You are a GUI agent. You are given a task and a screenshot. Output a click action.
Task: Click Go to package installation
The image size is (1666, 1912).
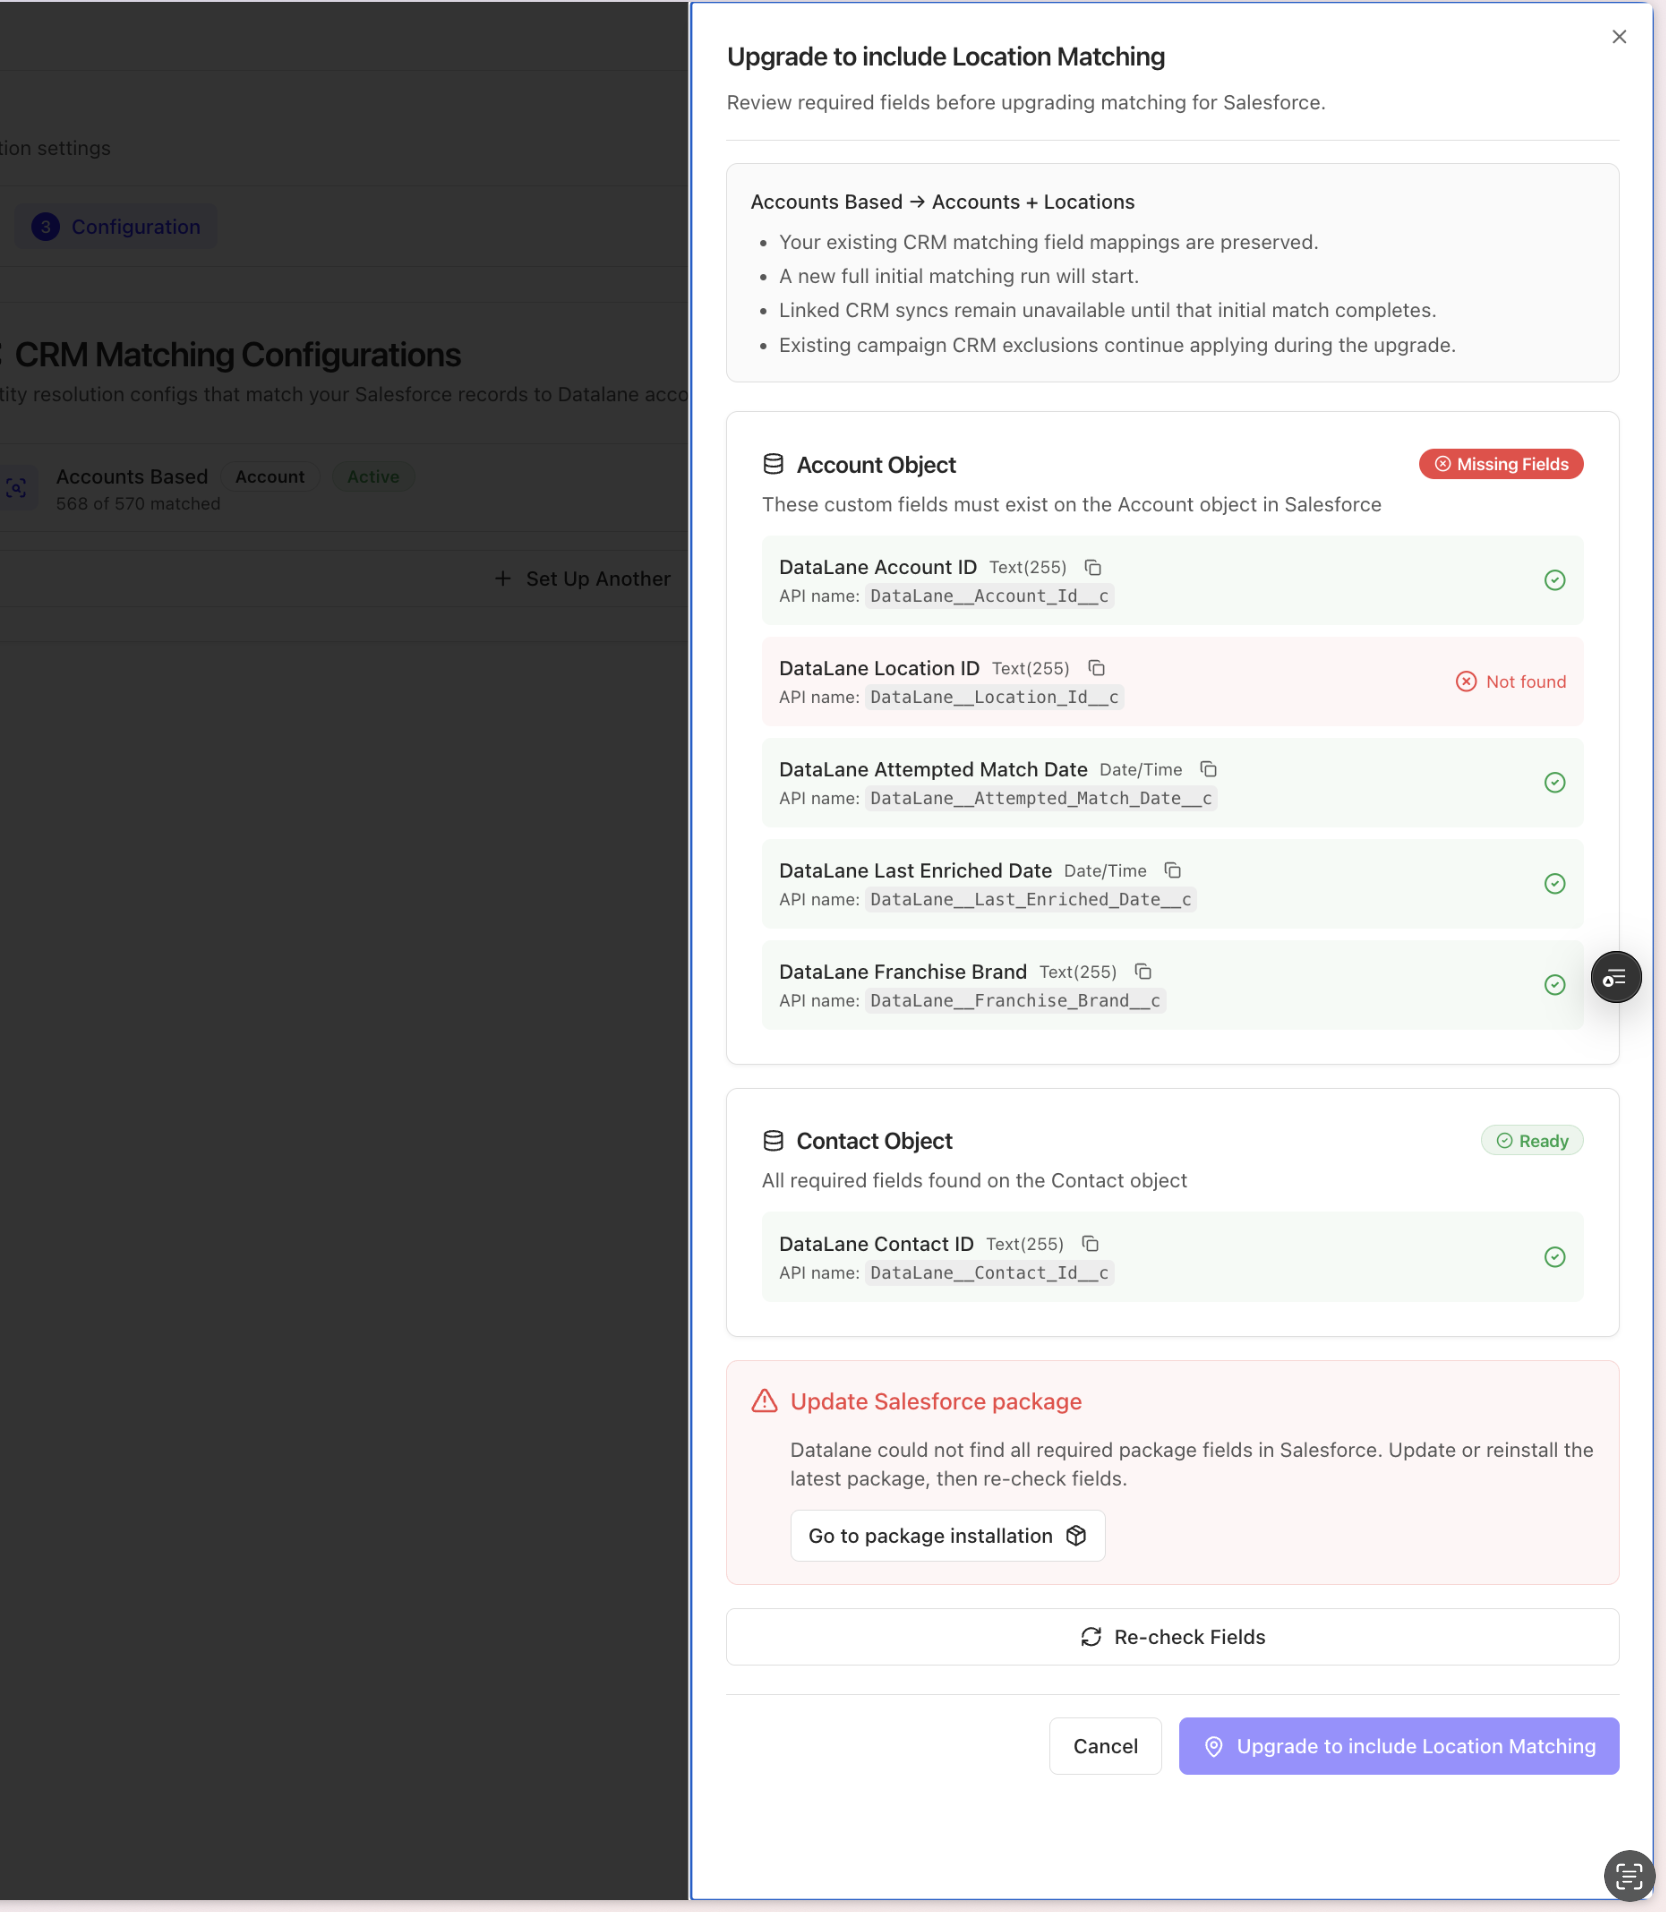[x=947, y=1535]
